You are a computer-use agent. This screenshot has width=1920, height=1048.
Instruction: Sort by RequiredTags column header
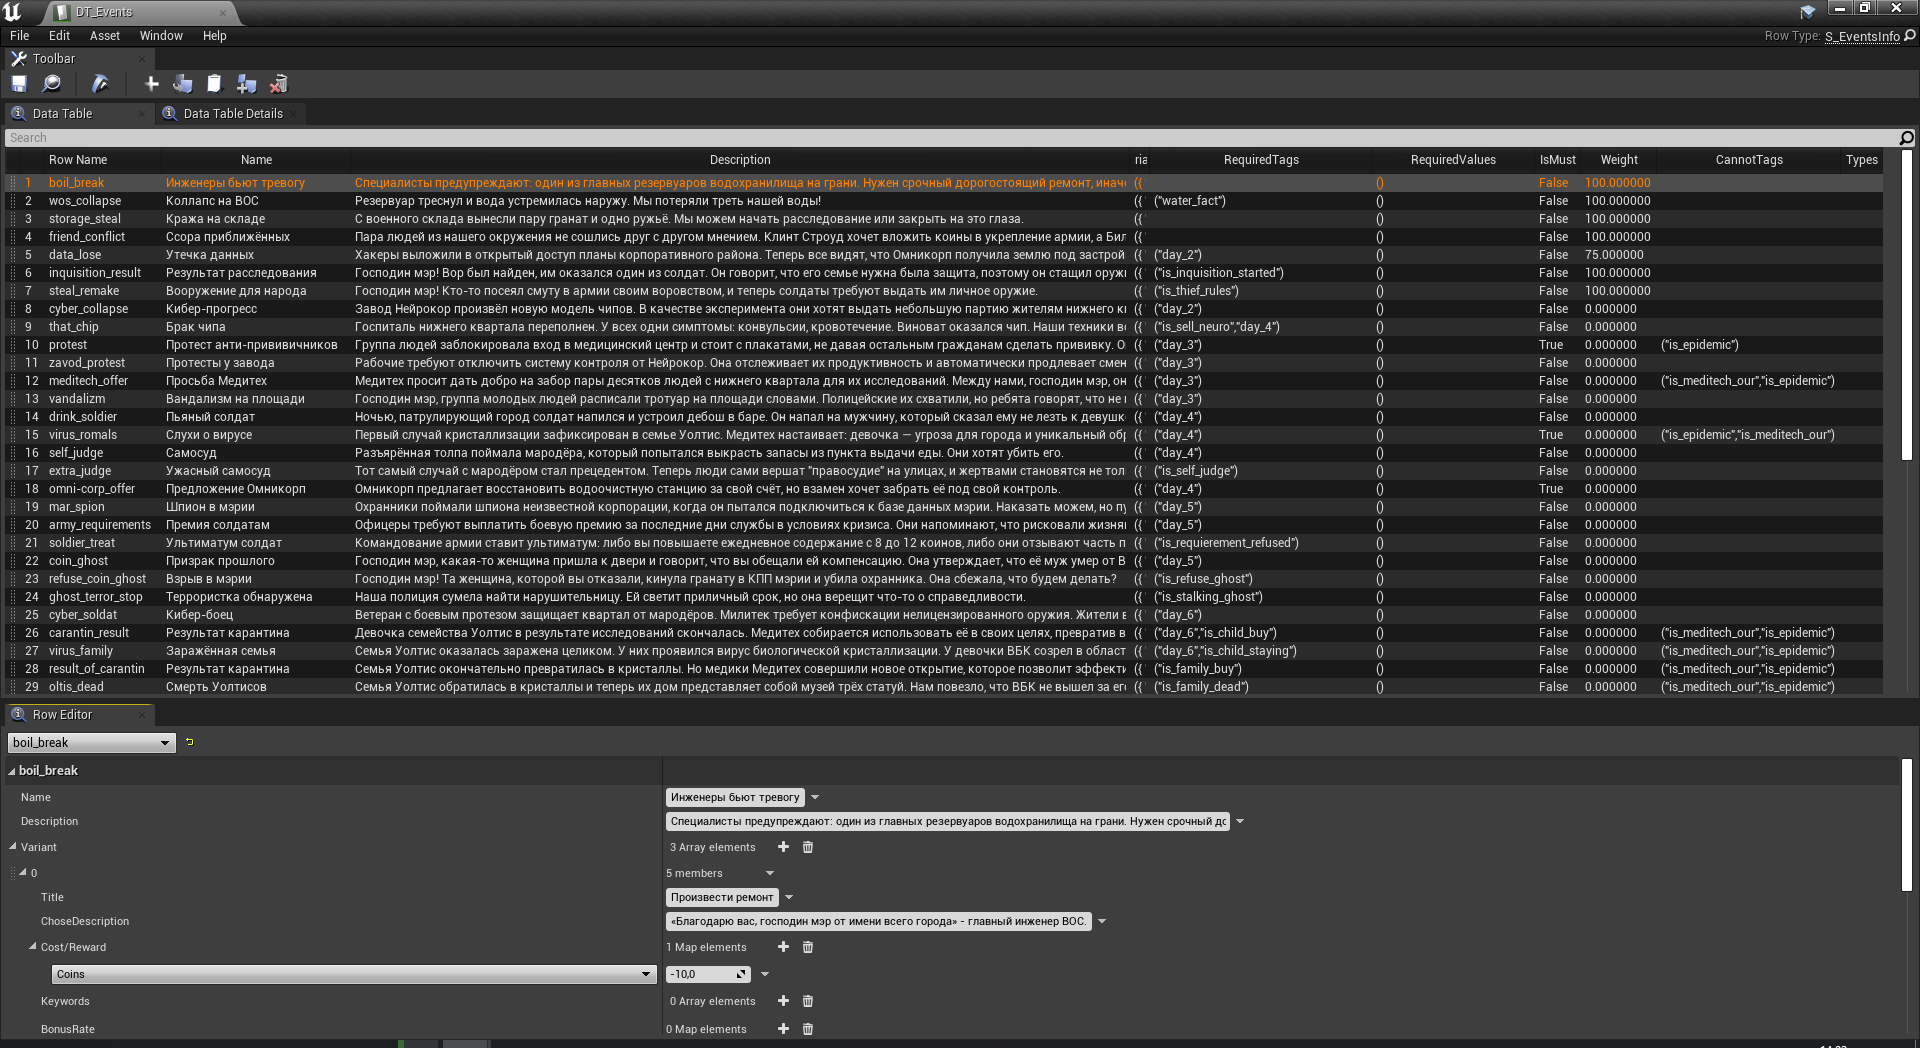click(x=1261, y=160)
